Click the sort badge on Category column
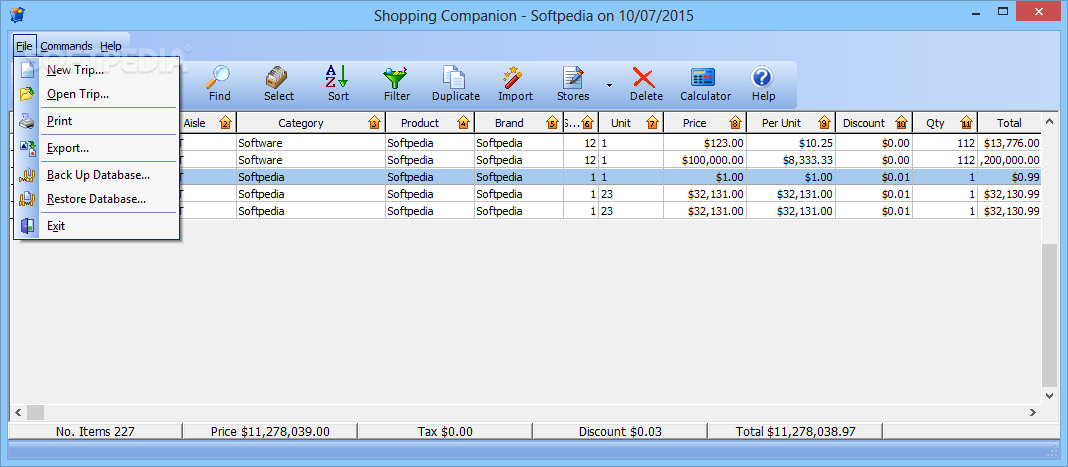This screenshot has height=467, width=1068. coord(374,123)
